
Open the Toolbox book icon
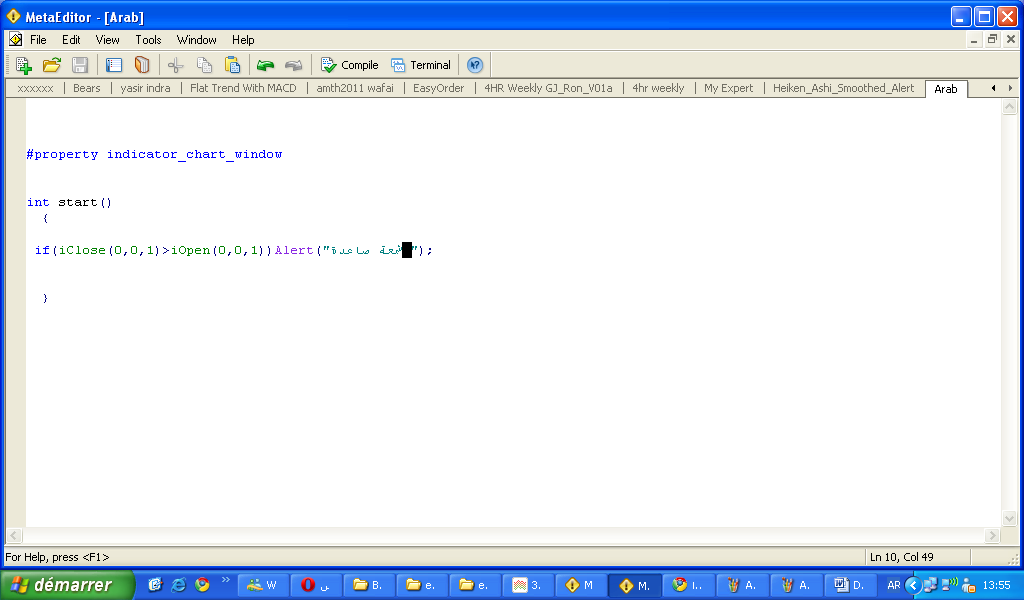pyautogui.click(x=142, y=65)
